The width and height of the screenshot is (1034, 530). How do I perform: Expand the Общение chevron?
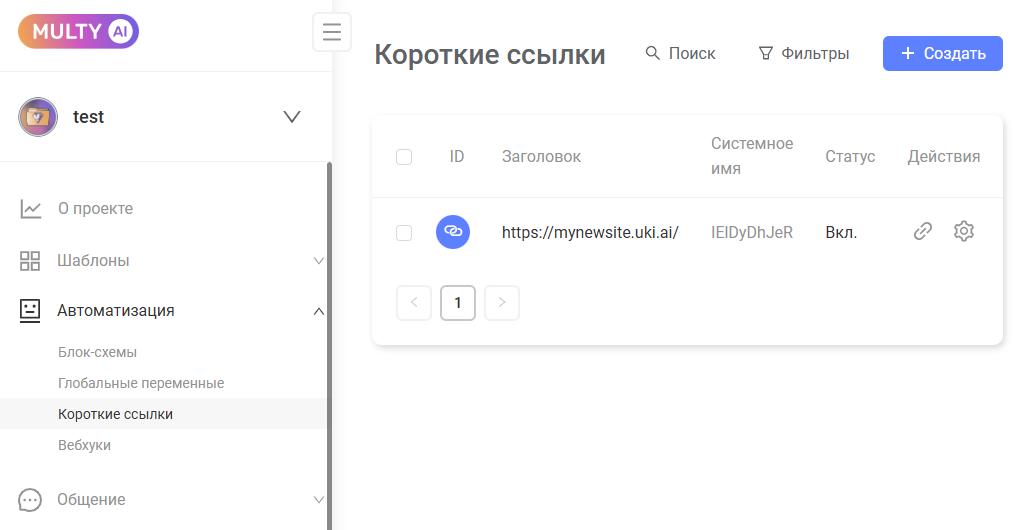click(319, 500)
